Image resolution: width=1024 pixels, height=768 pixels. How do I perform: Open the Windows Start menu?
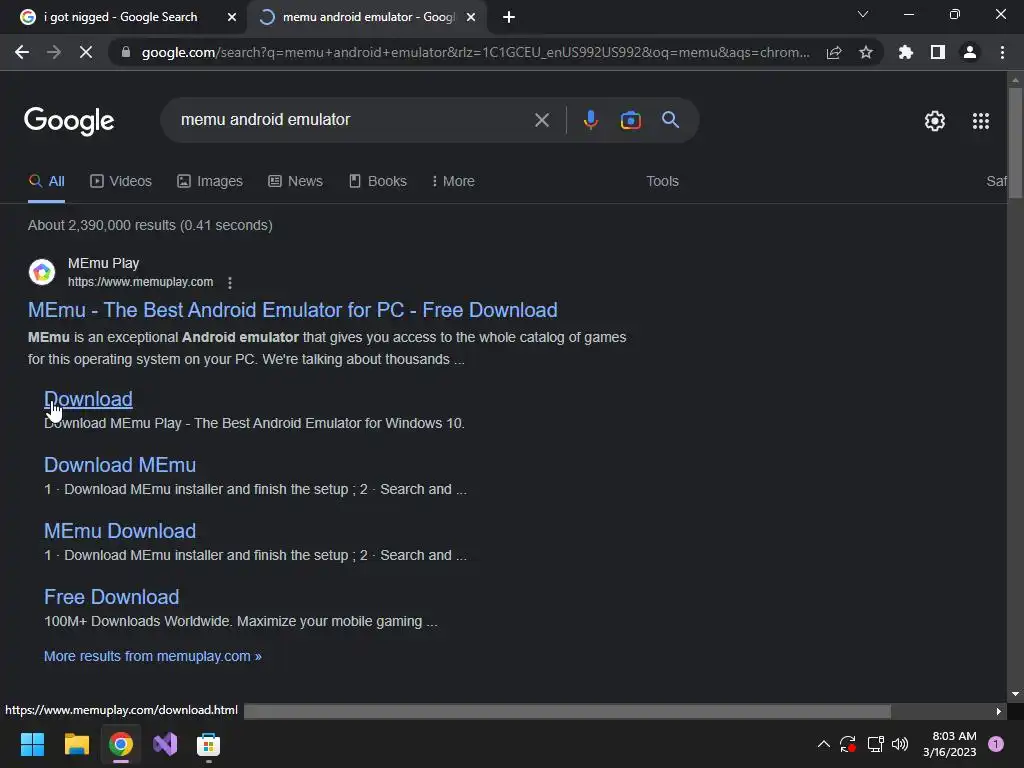tap(32, 744)
